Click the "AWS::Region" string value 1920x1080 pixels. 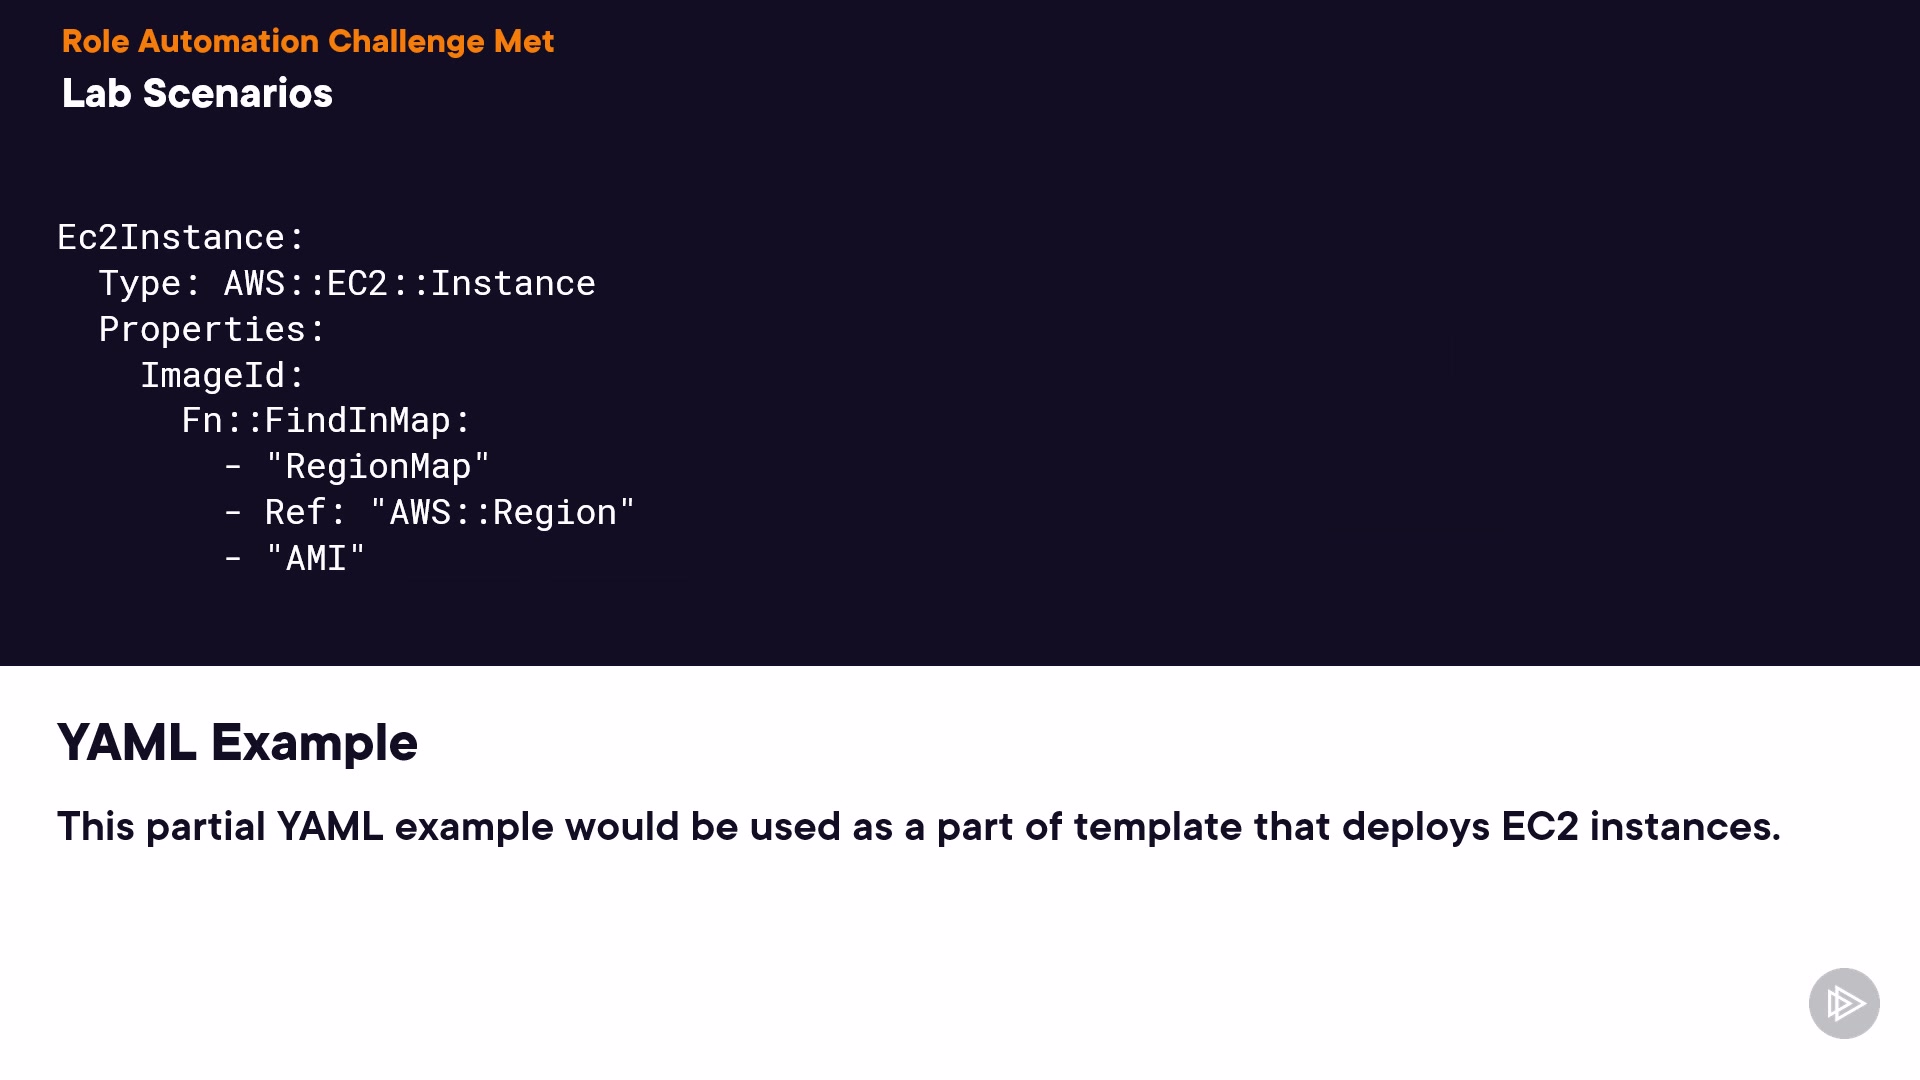(x=502, y=513)
